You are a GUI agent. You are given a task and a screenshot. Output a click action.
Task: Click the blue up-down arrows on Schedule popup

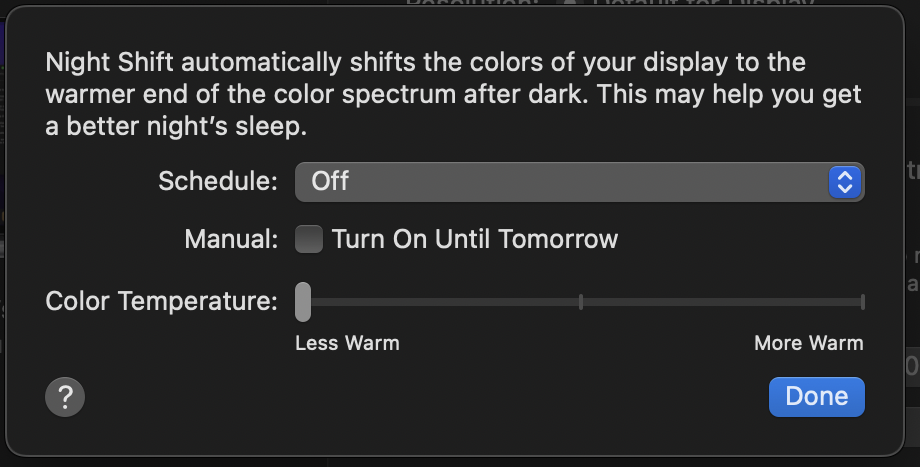[x=845, y=182]
